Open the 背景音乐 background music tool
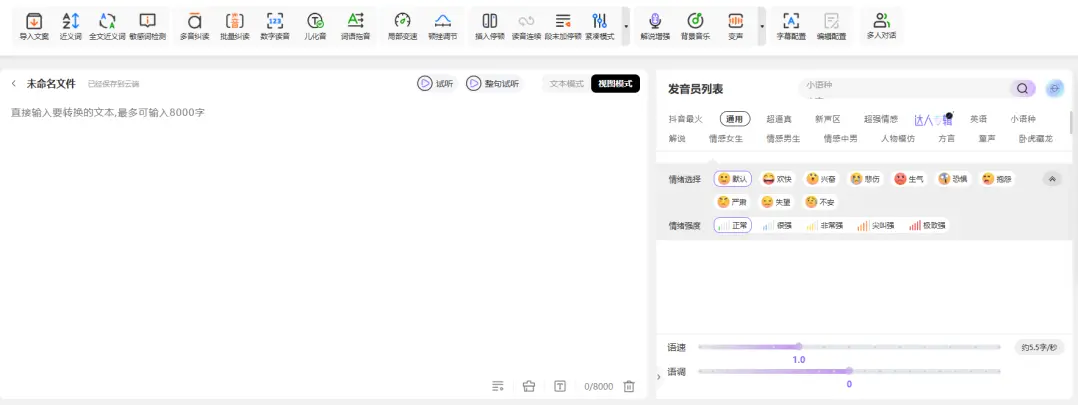Screen dimensions: 1078x405 coord(695,25)
